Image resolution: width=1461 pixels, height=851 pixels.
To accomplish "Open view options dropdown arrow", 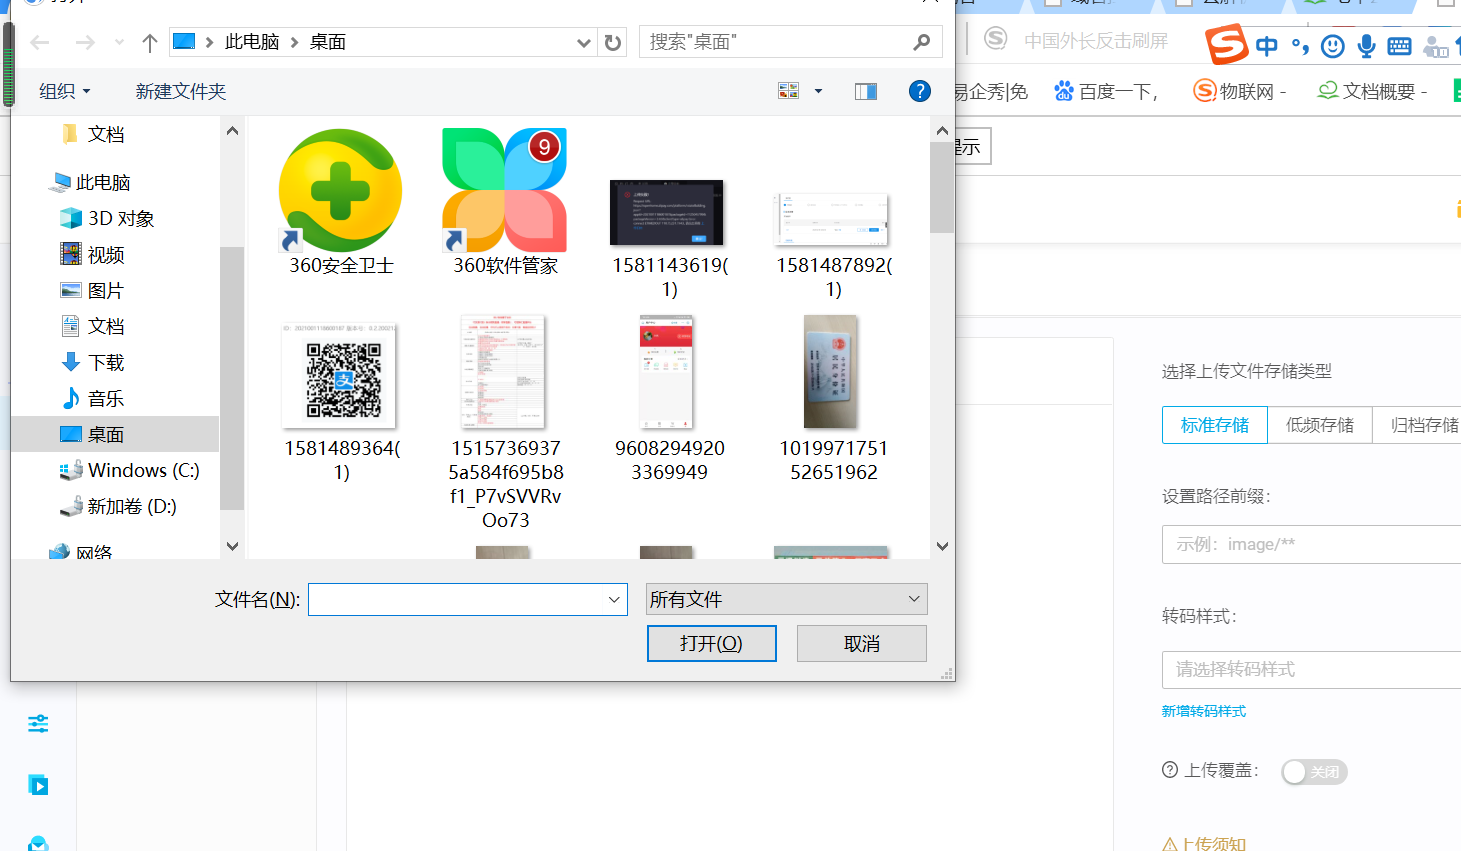I will [x=818, y=91].
